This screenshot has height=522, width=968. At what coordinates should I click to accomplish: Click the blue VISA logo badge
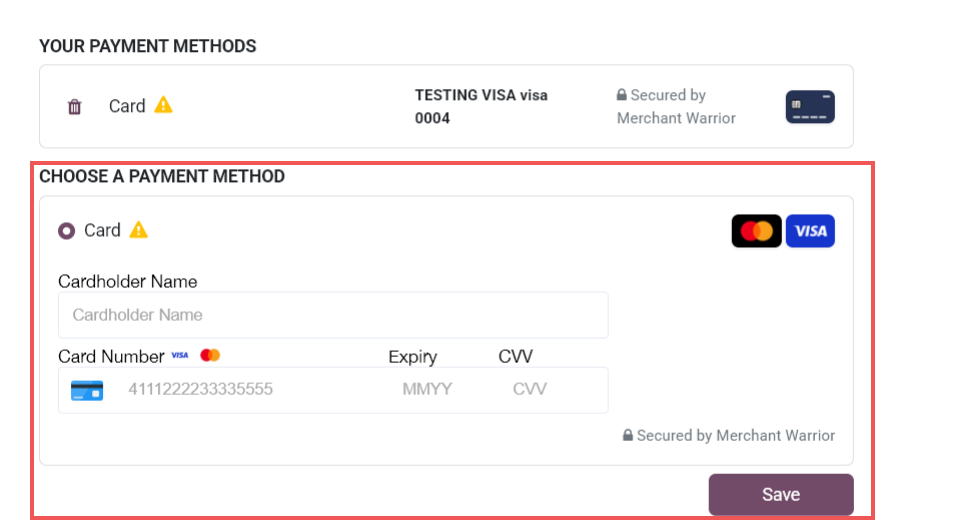pyautogui.click(x=810, y=231)
